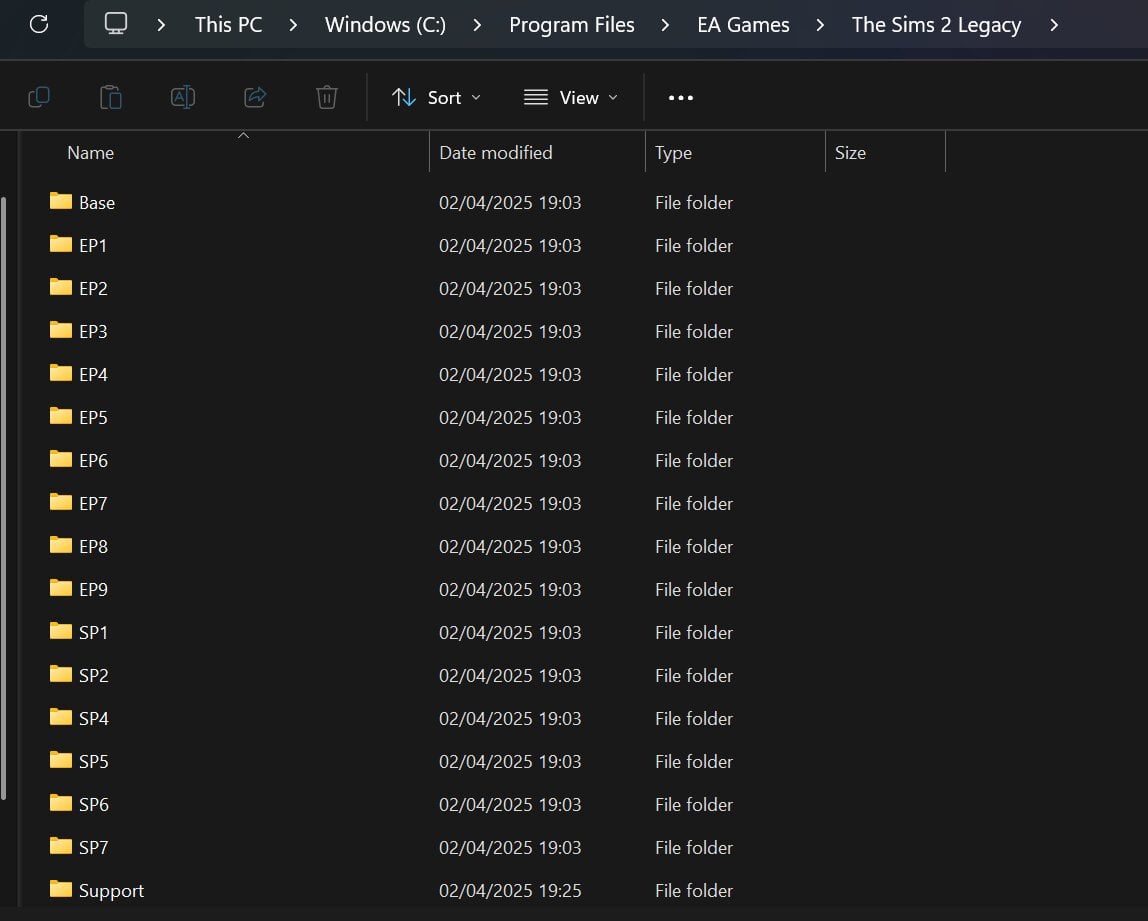This screenshot has width=1148, height=921.
Task: Select the EP1 folder icon
Action: coord(61,245)
